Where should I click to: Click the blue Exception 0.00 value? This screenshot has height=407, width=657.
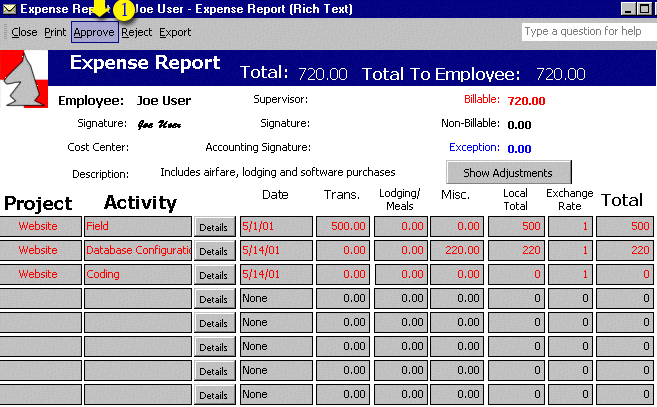pos(519,149)
